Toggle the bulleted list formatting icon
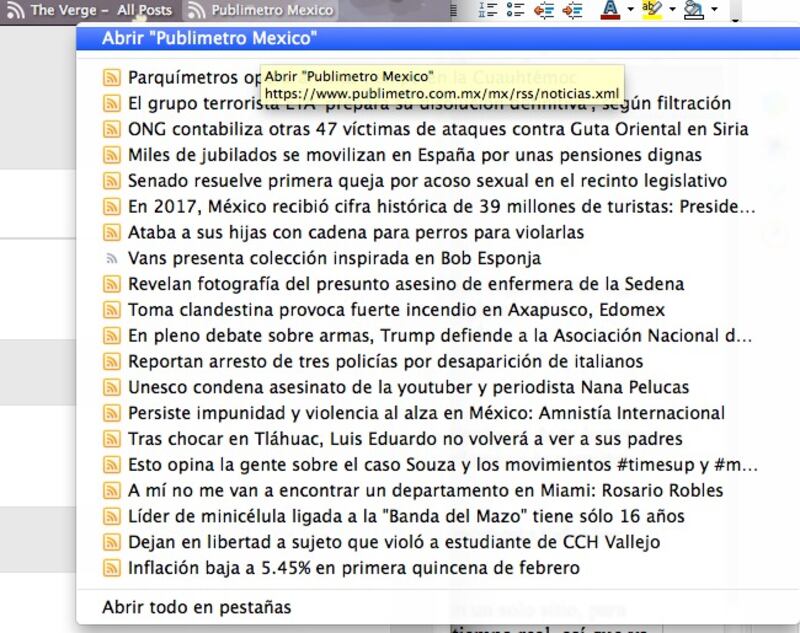This screenshot has width=800, height=633. pos(515,9)
